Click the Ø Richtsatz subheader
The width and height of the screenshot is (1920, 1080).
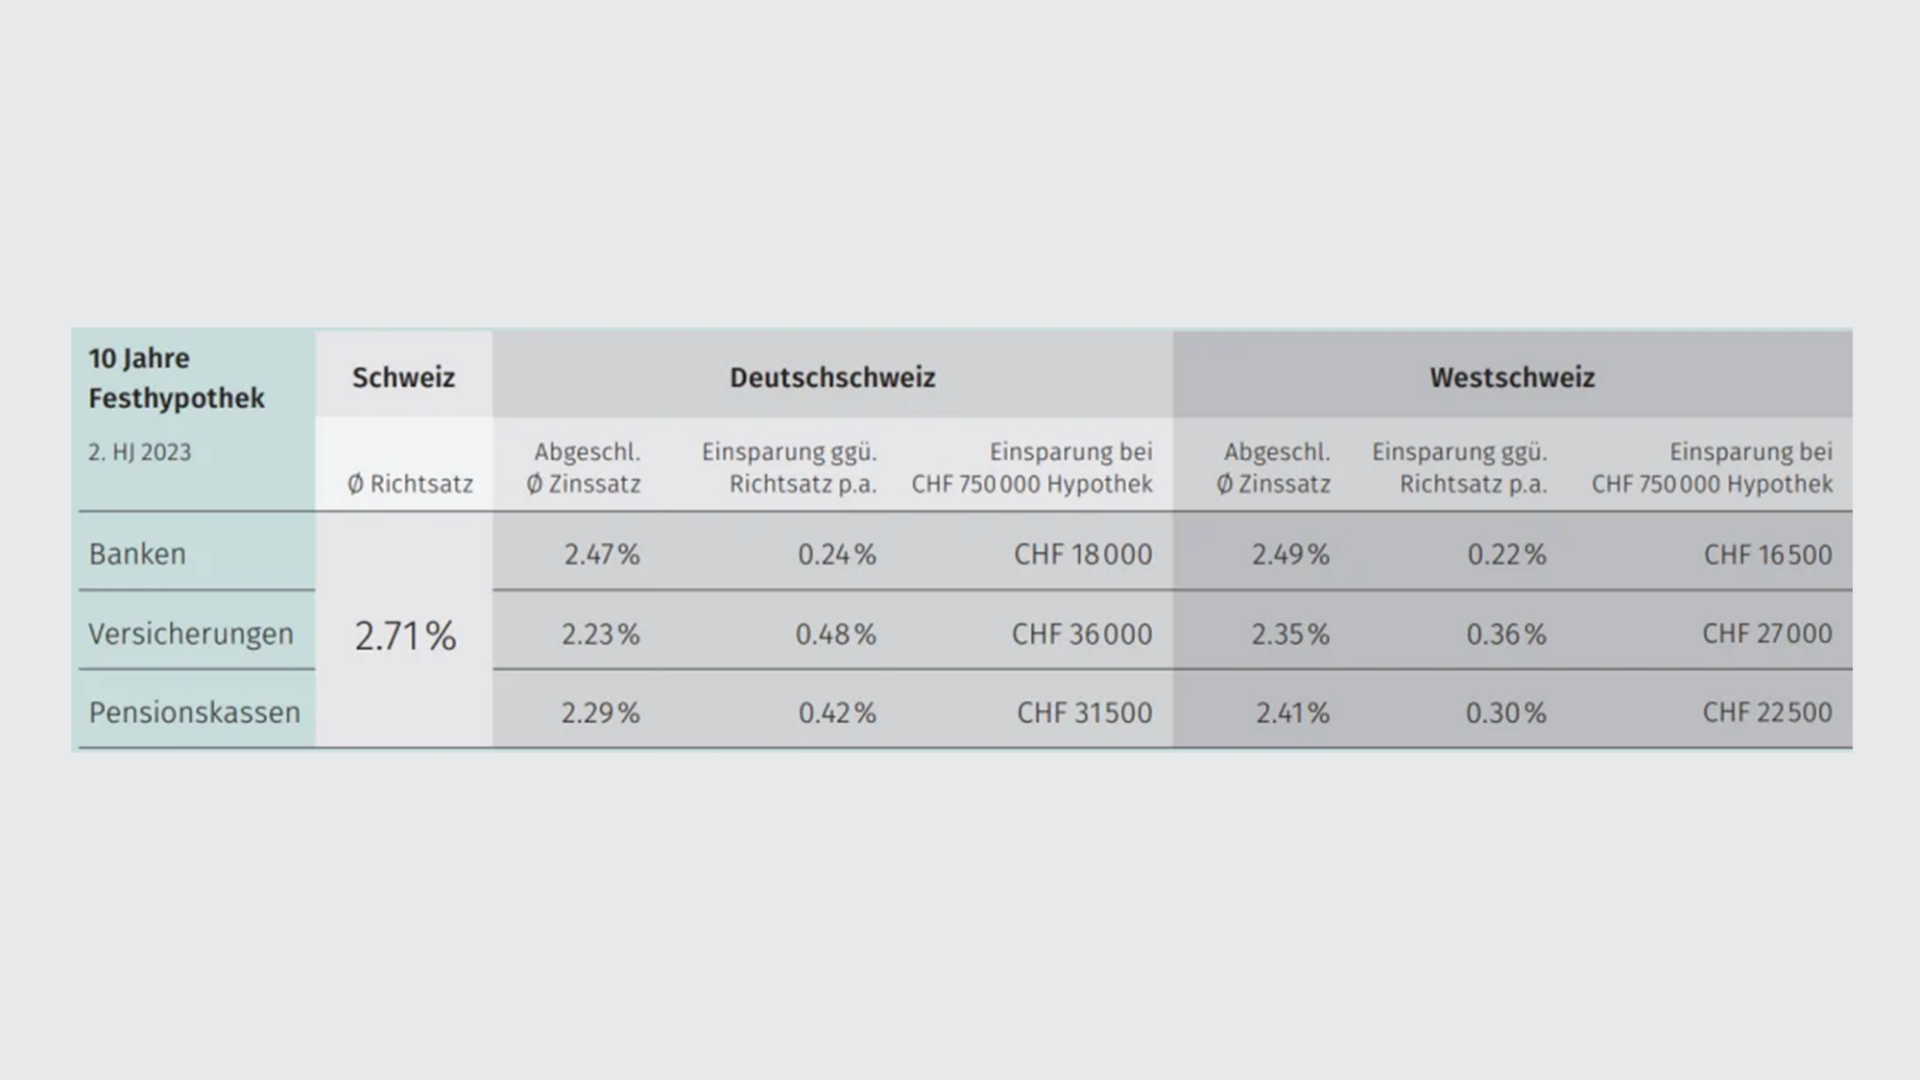tap(410, 484)
